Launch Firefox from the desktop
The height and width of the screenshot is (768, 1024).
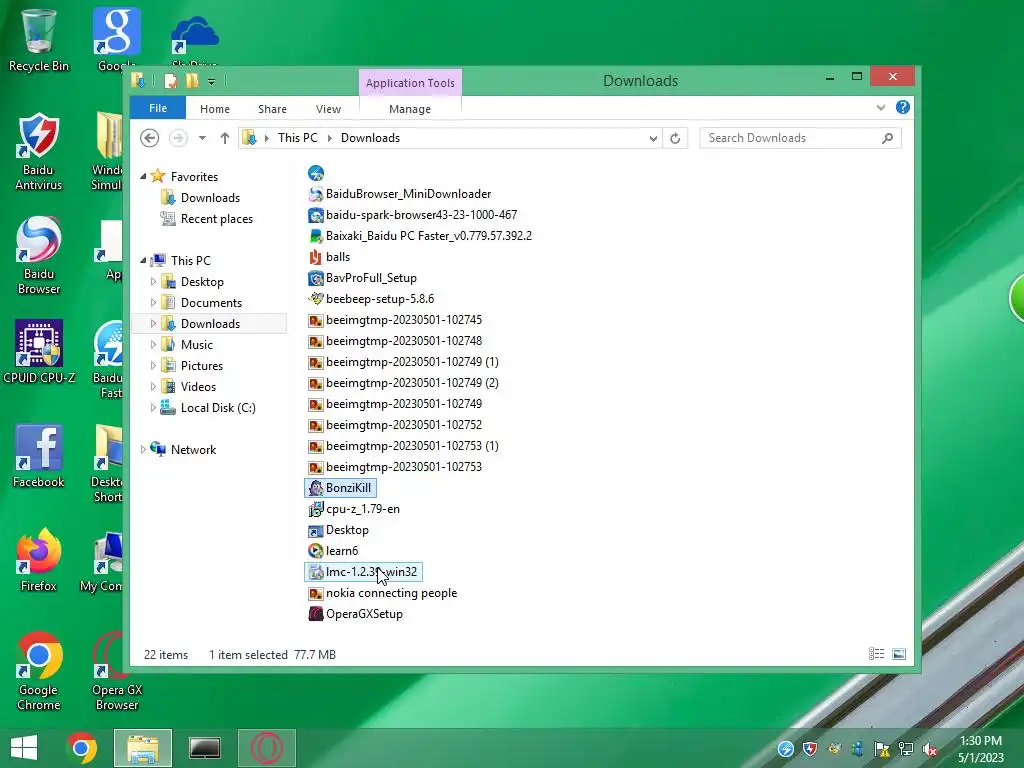point(39,560)
